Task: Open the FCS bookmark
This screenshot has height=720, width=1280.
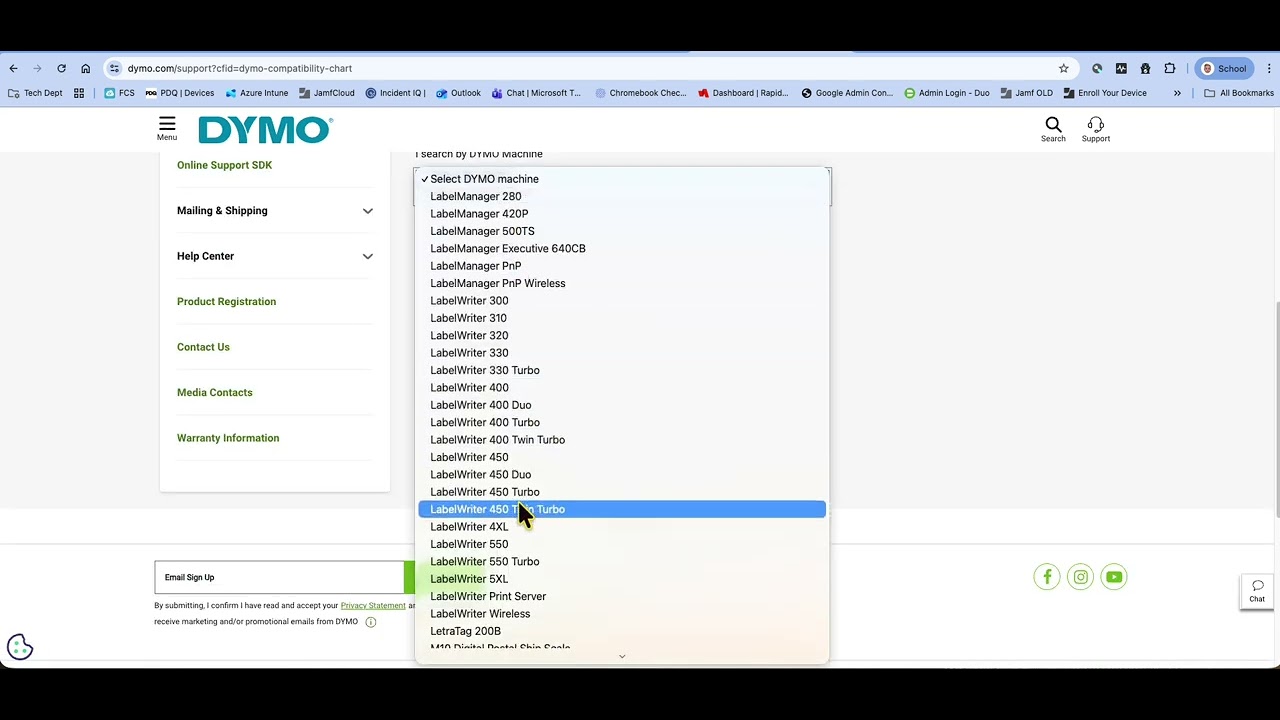Action: pos(119,93)
